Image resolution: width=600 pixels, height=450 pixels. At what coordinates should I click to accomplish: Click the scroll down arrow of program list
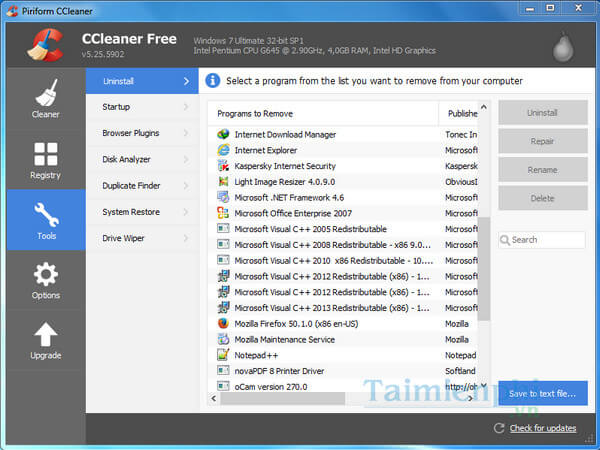tap(484, 385)
